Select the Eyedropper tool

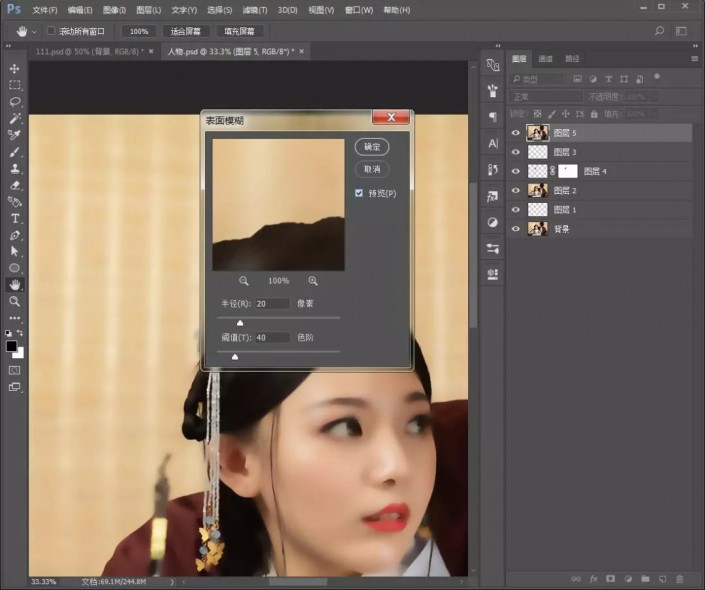click(14, 135)
